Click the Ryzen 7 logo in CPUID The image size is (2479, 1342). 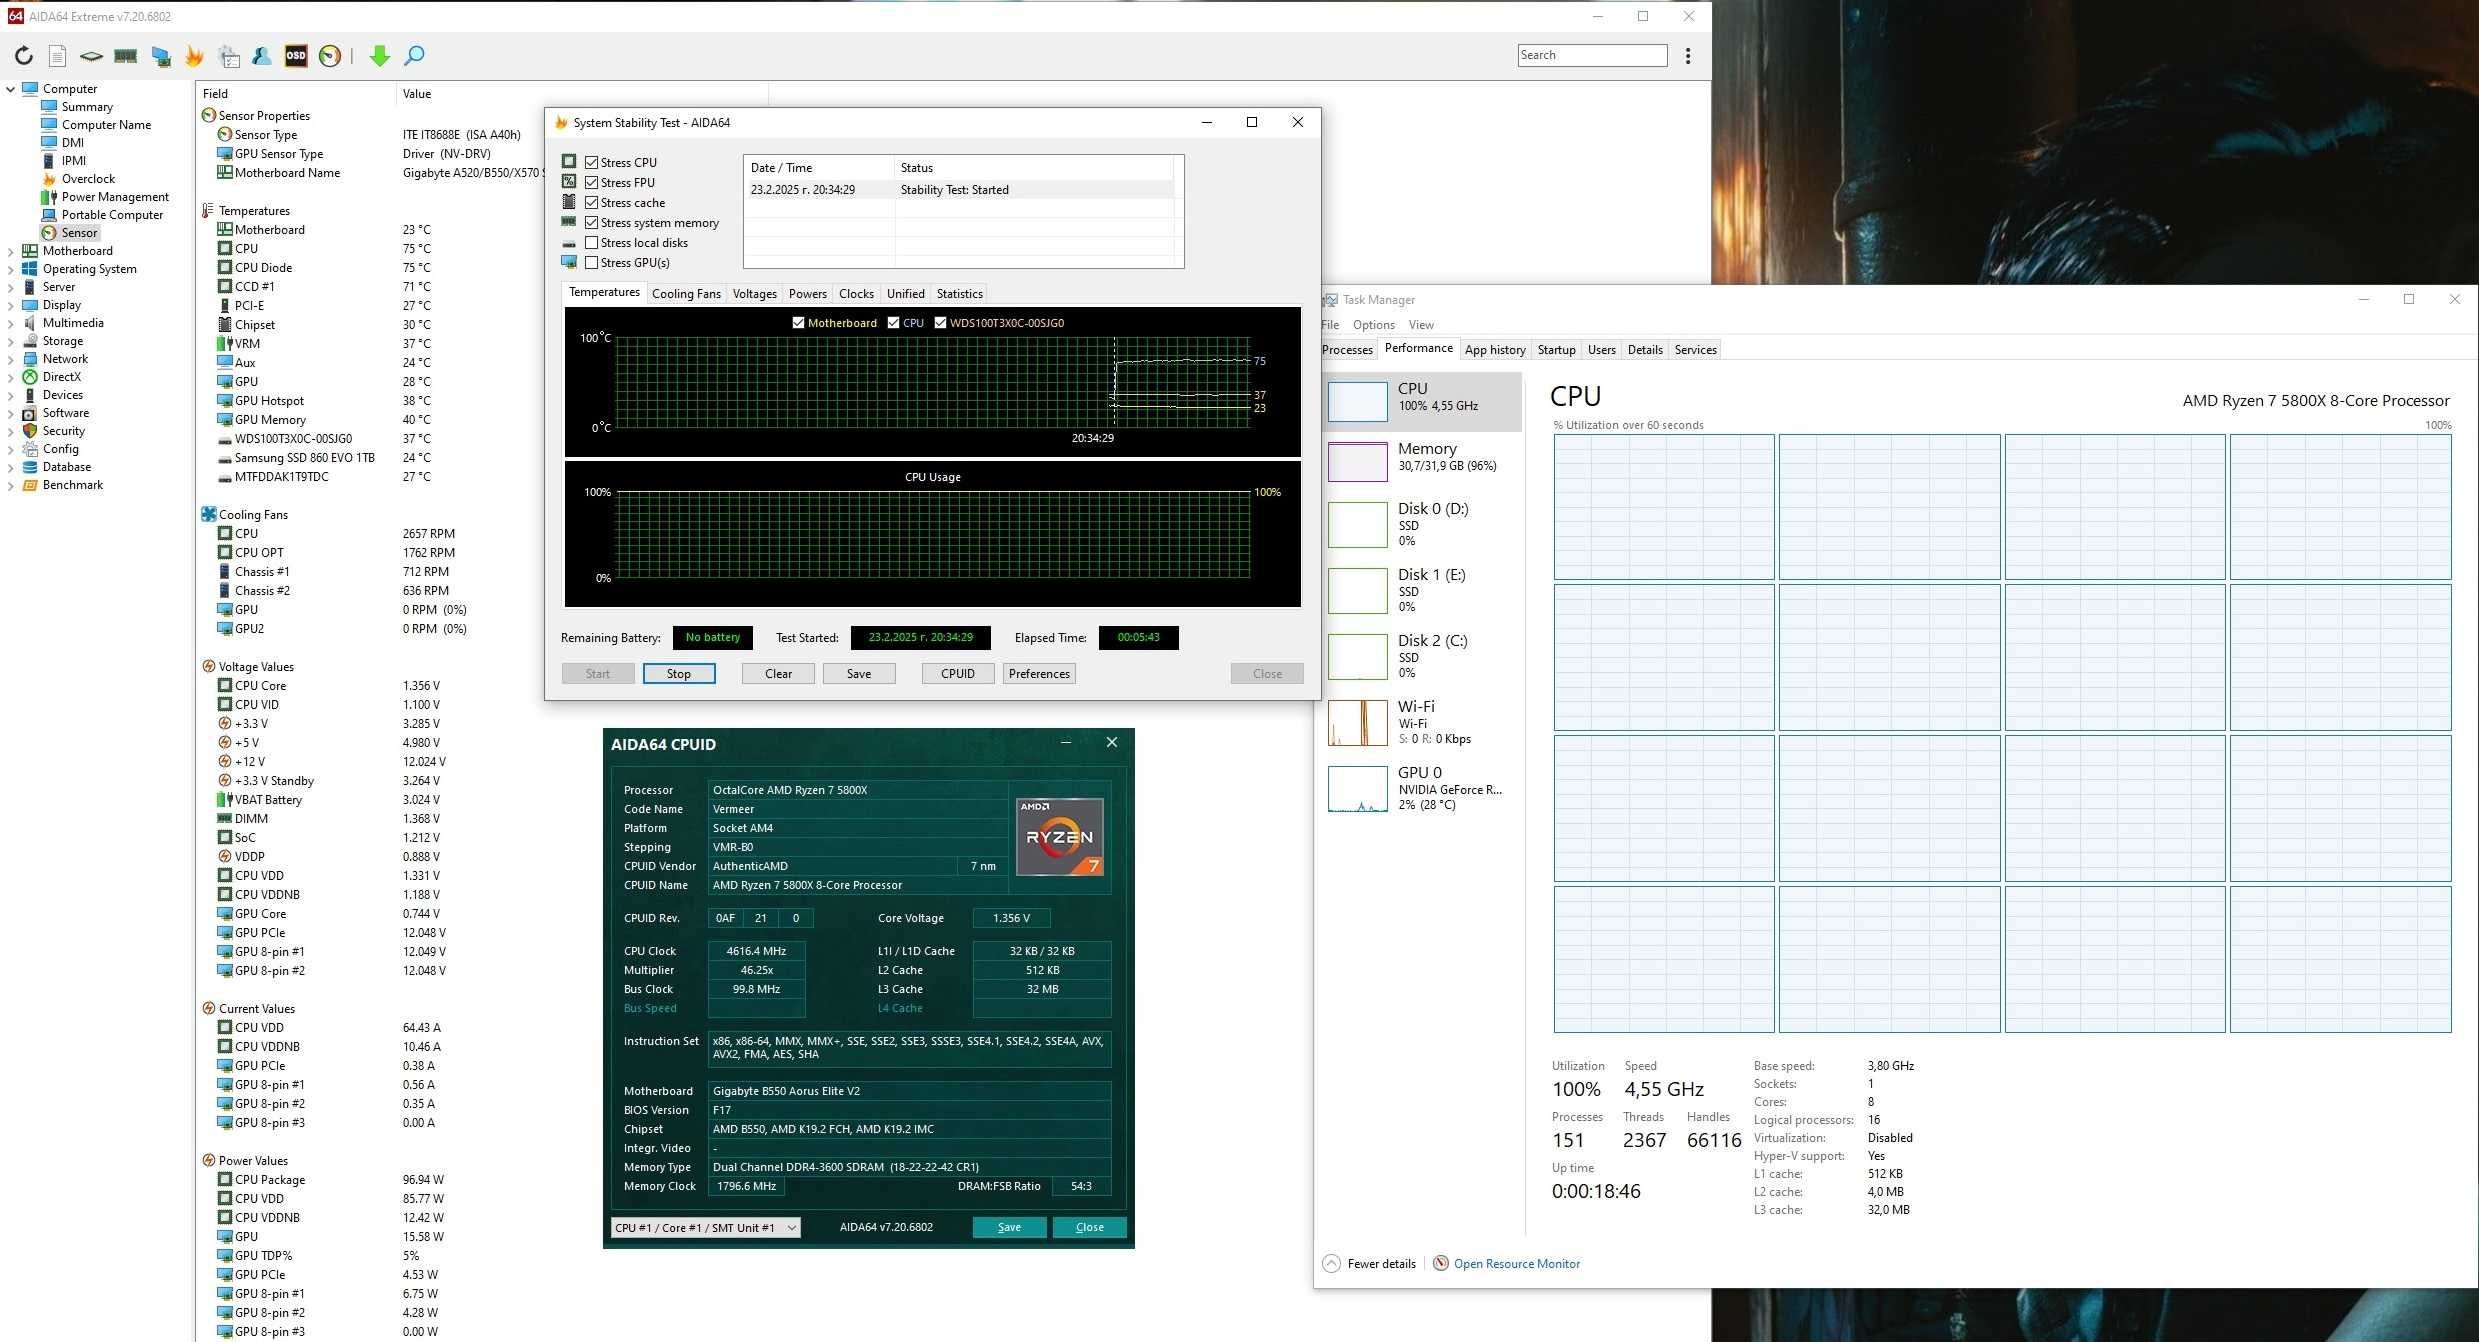(1060, 836)
